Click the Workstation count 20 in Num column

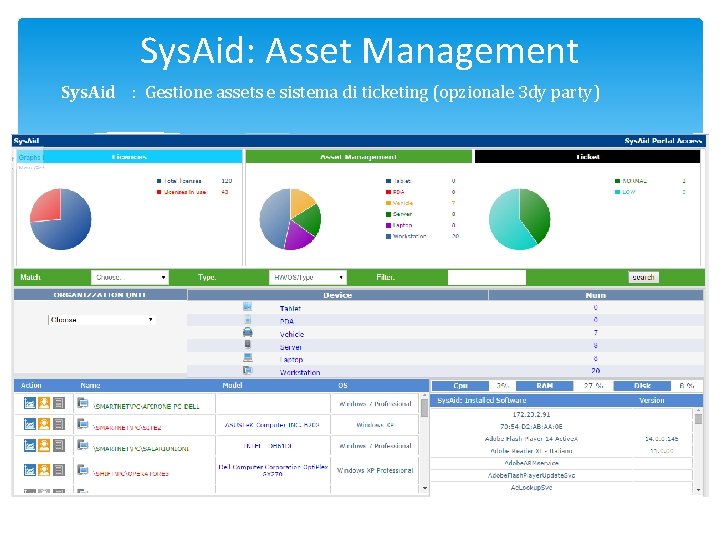click(x=596, y=371)
